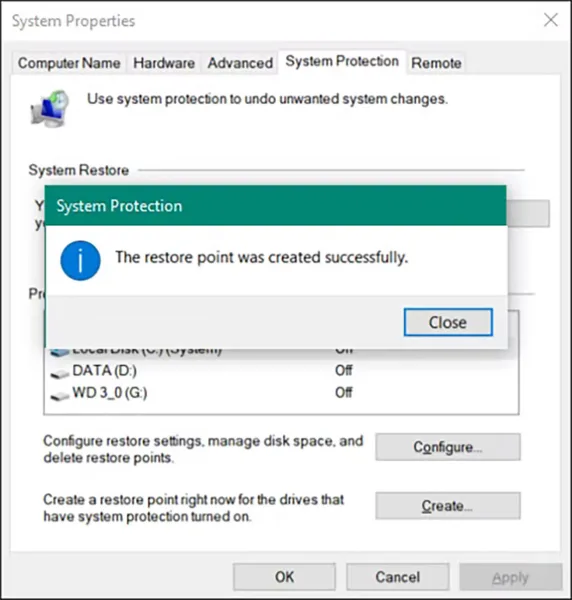Click the Cancel button

pos(398,577)
